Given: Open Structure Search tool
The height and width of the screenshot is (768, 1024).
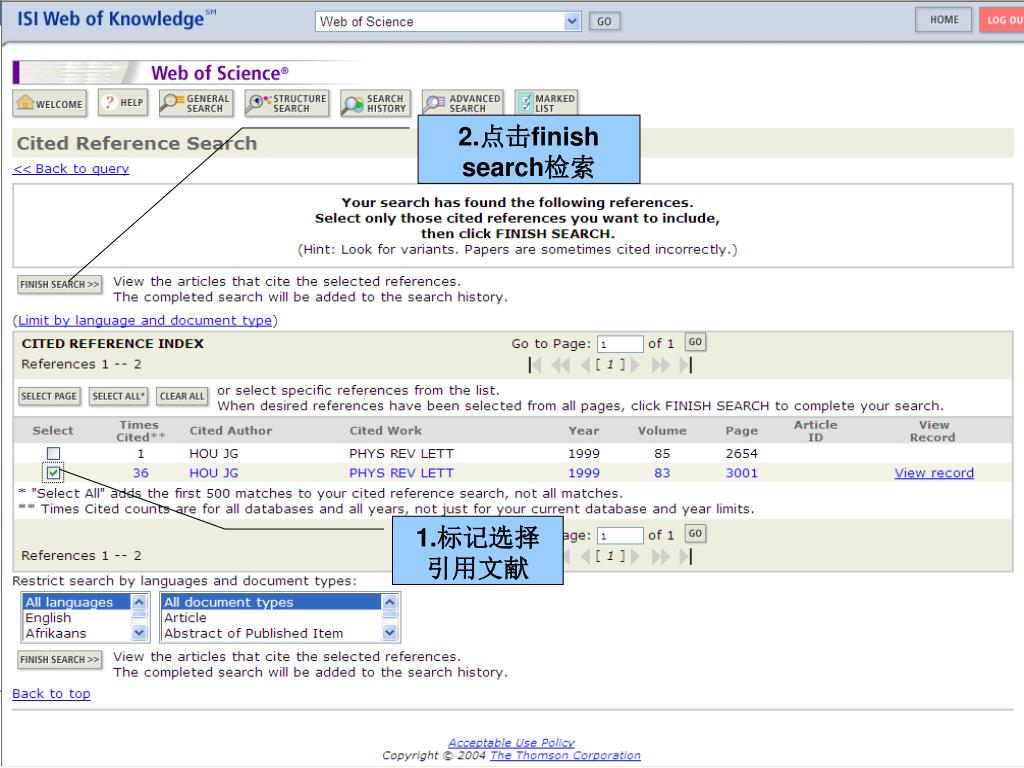Looking at the screenshot, I should tap(286, 103).
